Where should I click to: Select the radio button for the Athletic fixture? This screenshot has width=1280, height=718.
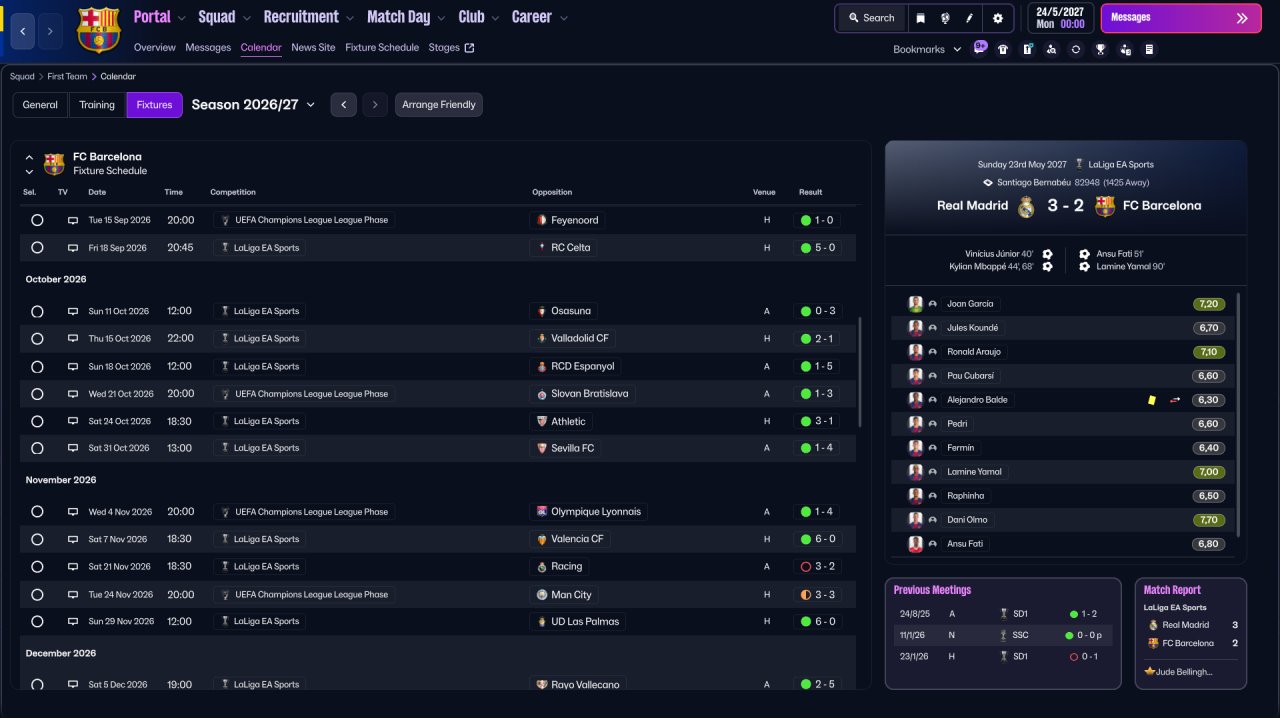click(x=37, y=421)
